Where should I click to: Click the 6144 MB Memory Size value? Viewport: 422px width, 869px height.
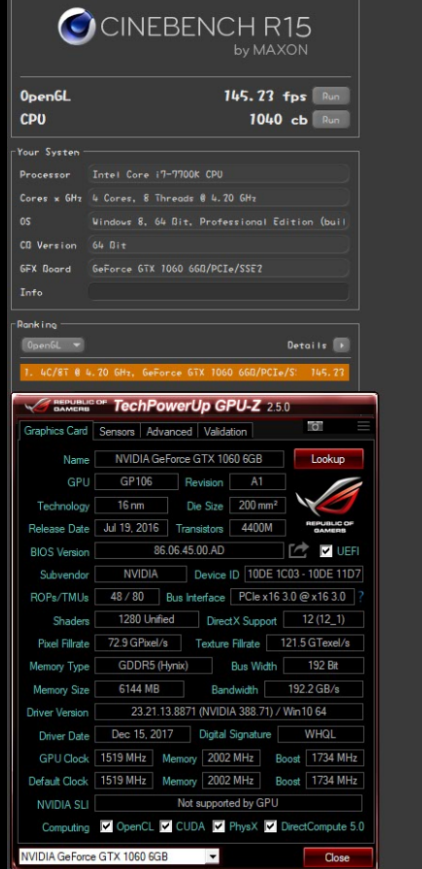[139, 689]
